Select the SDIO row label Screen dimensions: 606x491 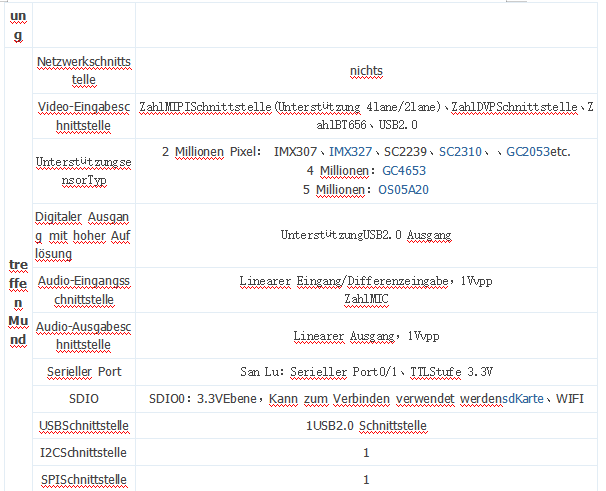84,398
